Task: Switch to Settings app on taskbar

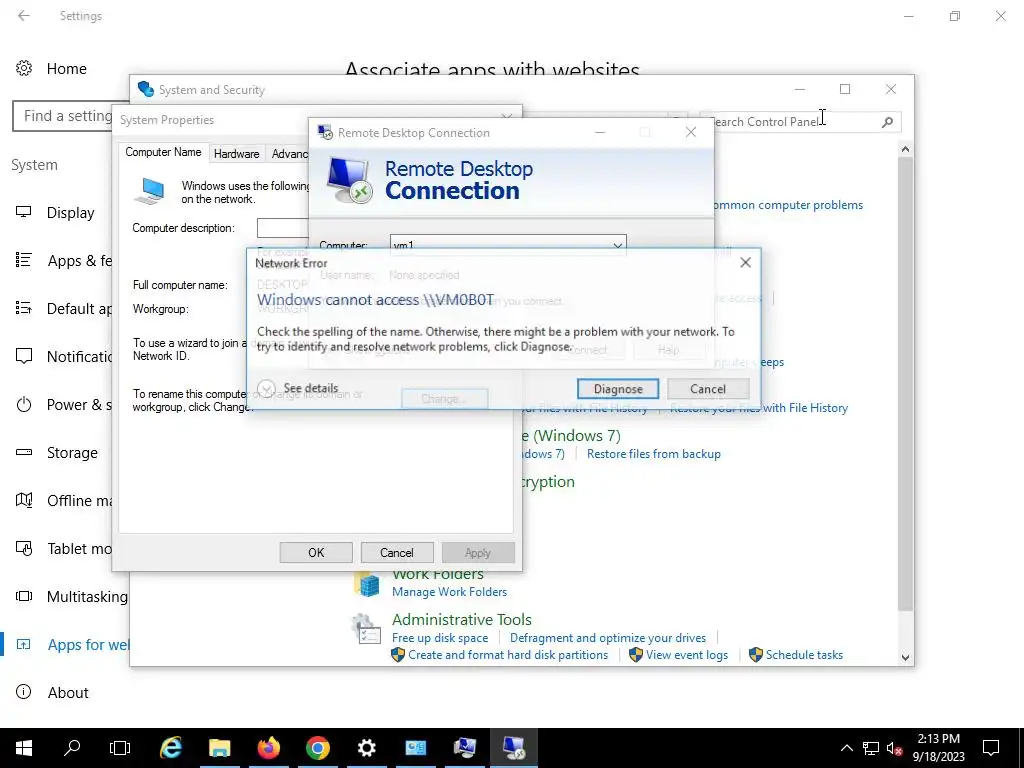Action: [x=366, y=748]
